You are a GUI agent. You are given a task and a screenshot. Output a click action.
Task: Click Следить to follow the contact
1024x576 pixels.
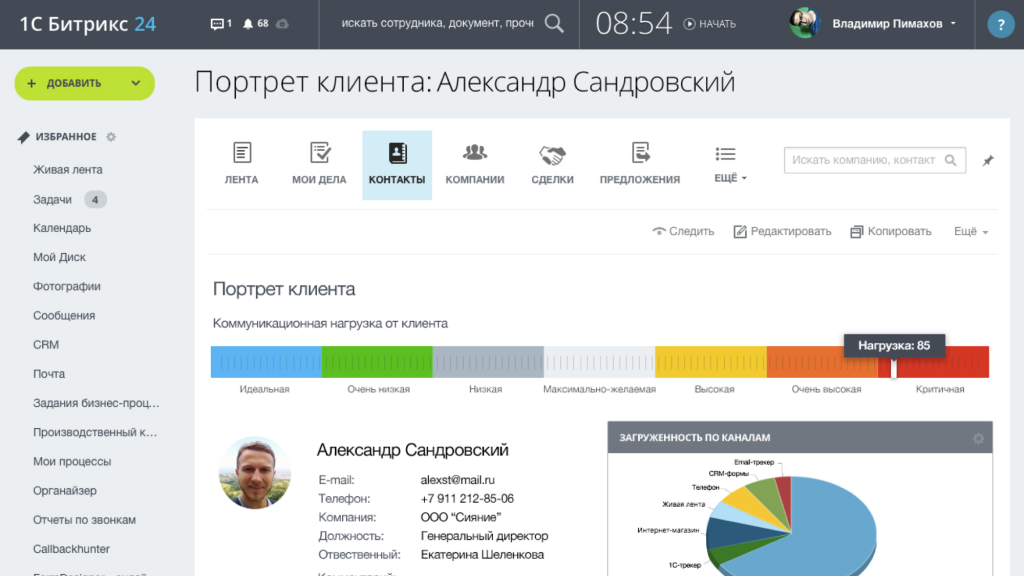click(683, 231)
